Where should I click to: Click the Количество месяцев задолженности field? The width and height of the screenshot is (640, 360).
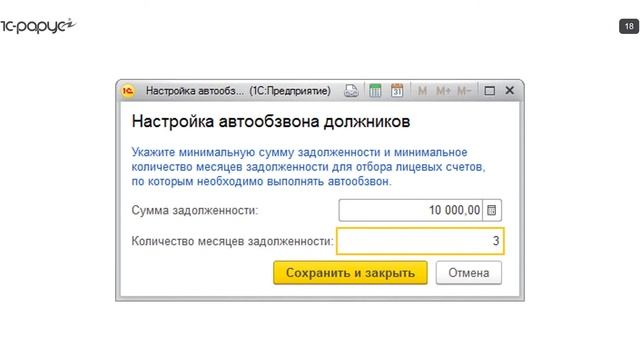point(420,241)
